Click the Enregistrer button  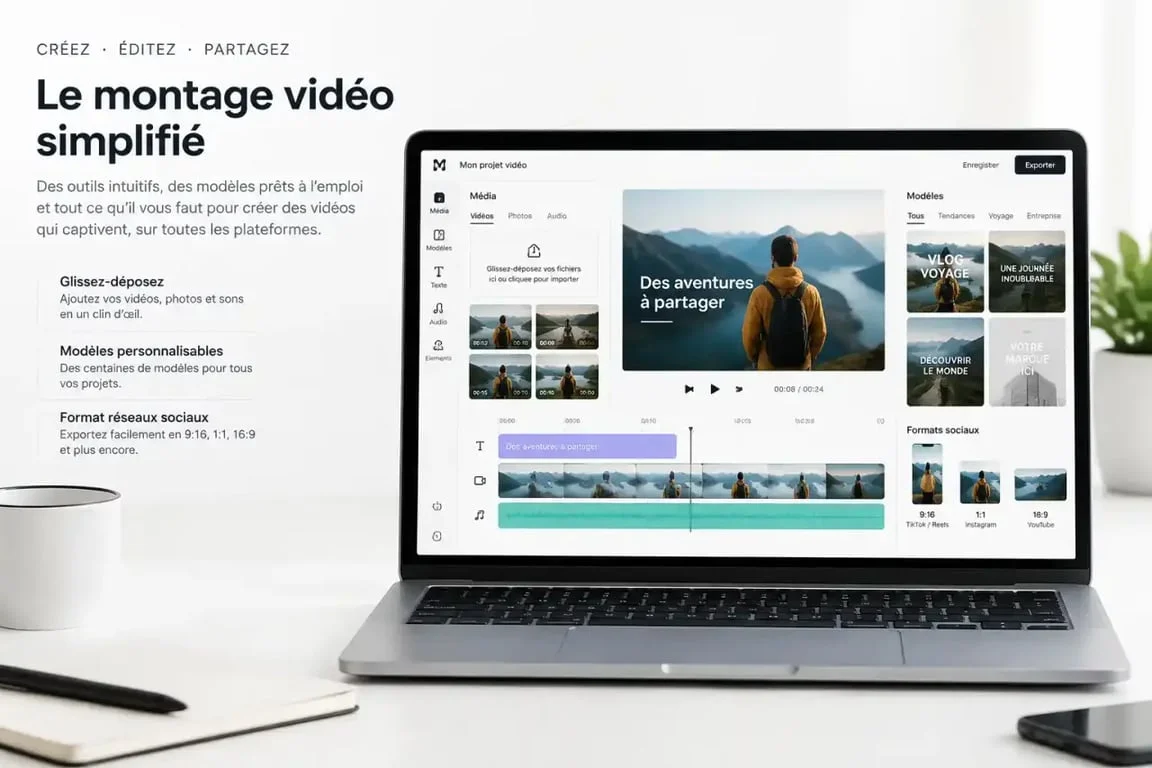coord(981,165)
